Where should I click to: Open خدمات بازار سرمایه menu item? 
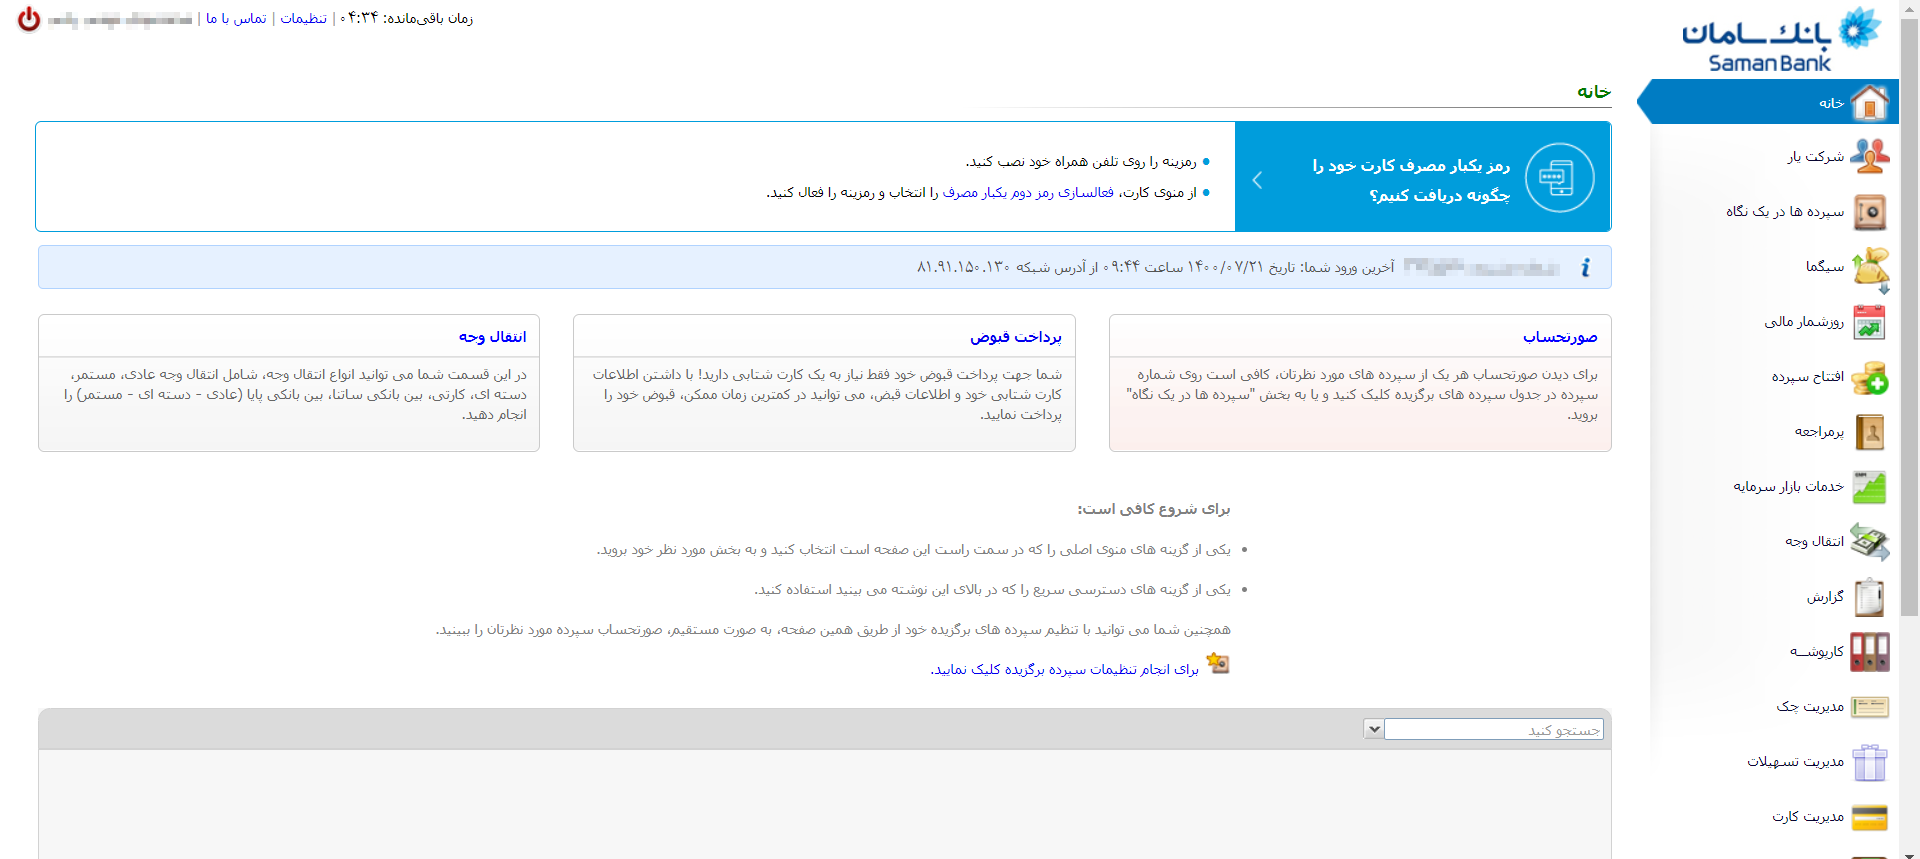coord(1789,487)
